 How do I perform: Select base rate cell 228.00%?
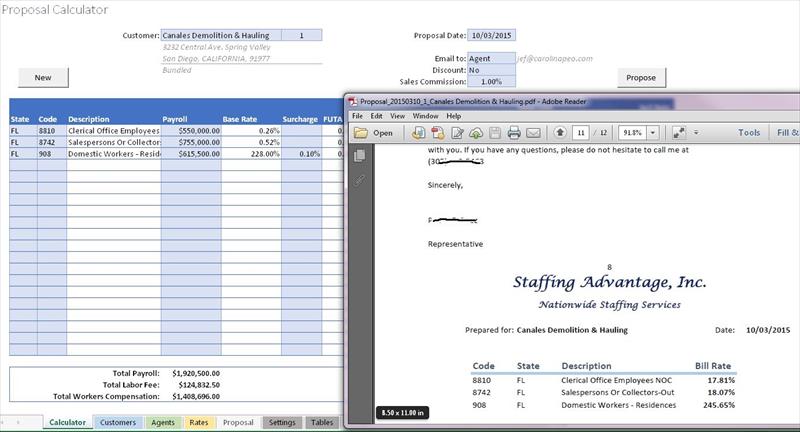point(251,154)
